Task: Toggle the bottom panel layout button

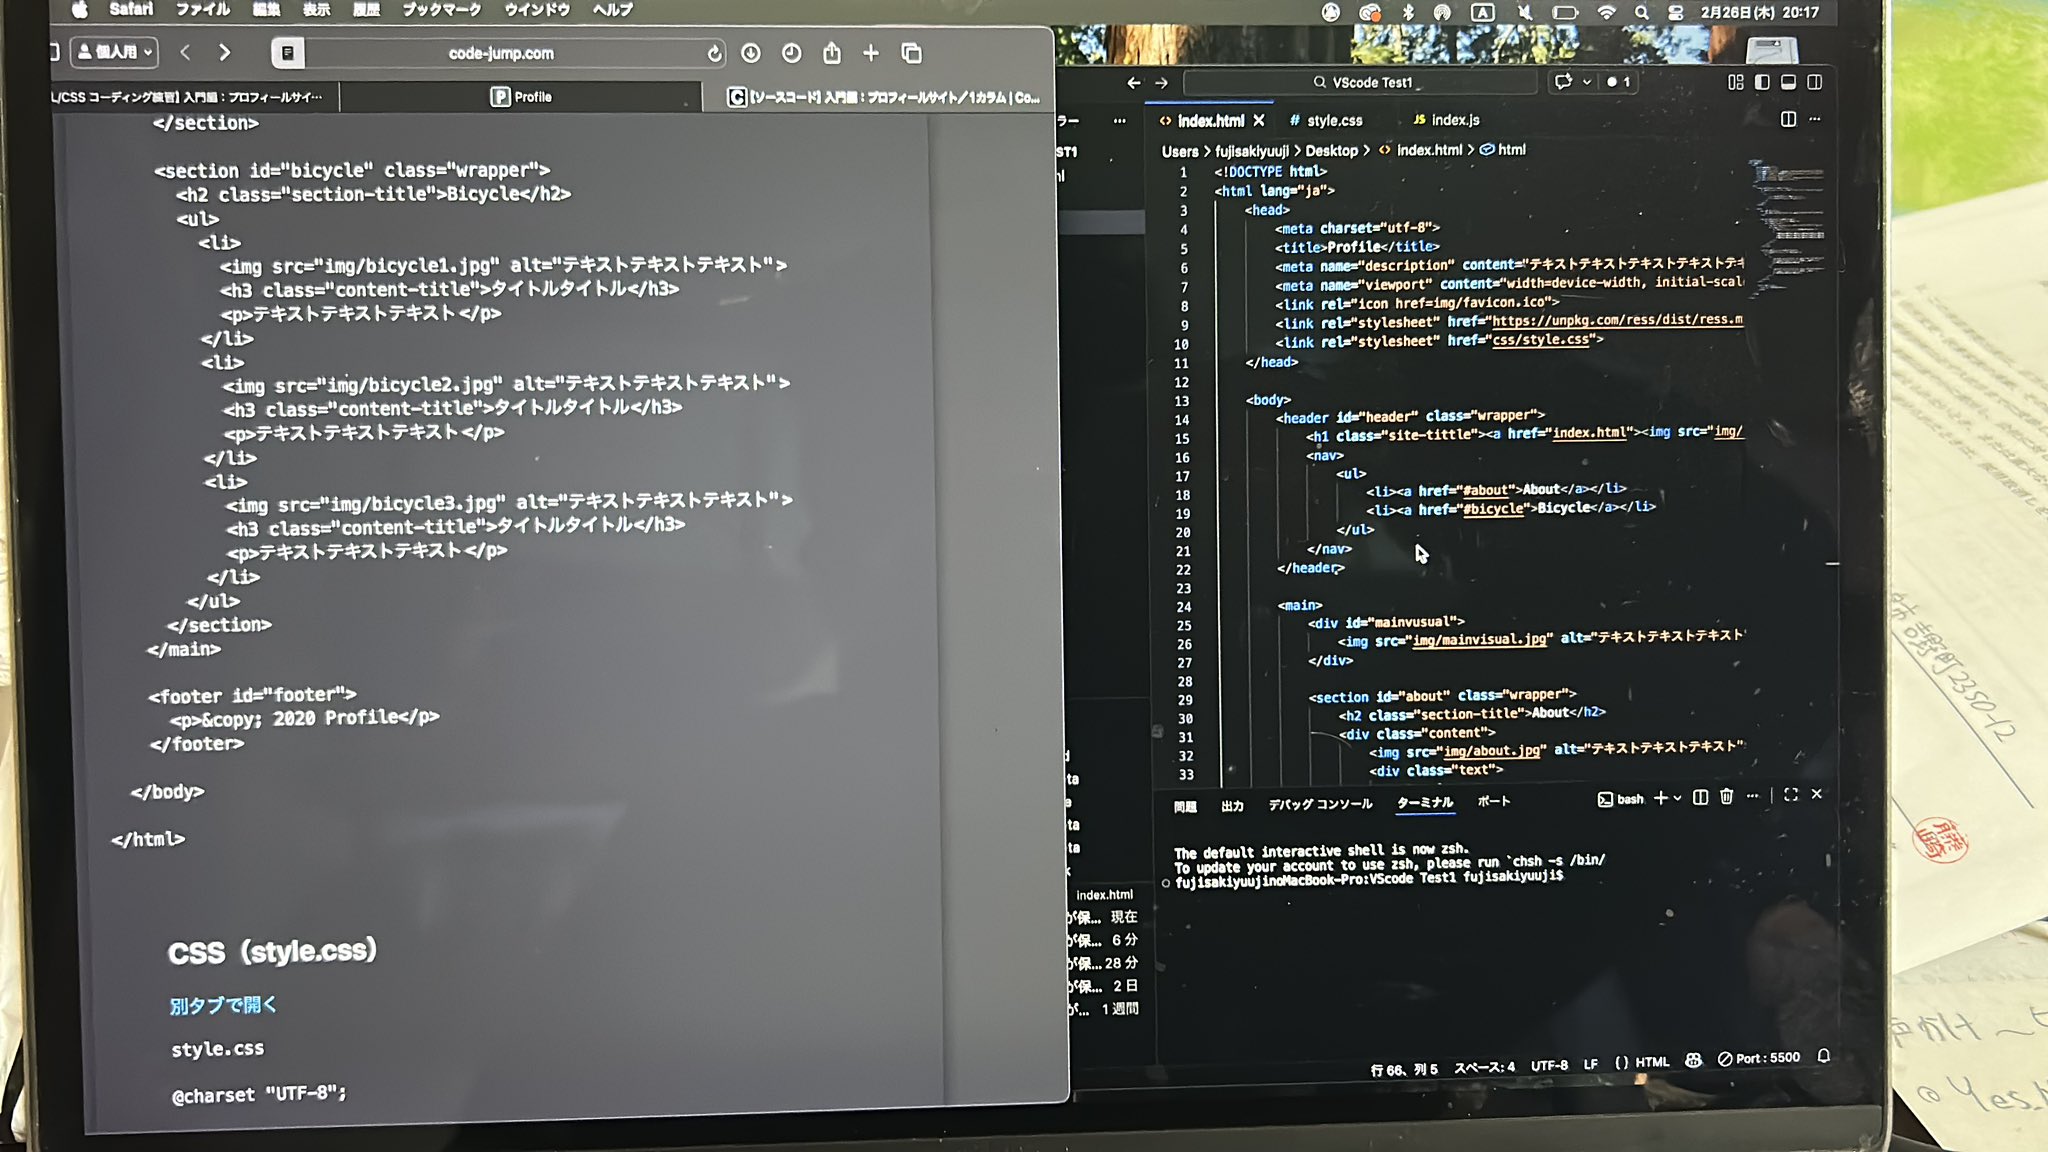Action: coord(1788,82)
